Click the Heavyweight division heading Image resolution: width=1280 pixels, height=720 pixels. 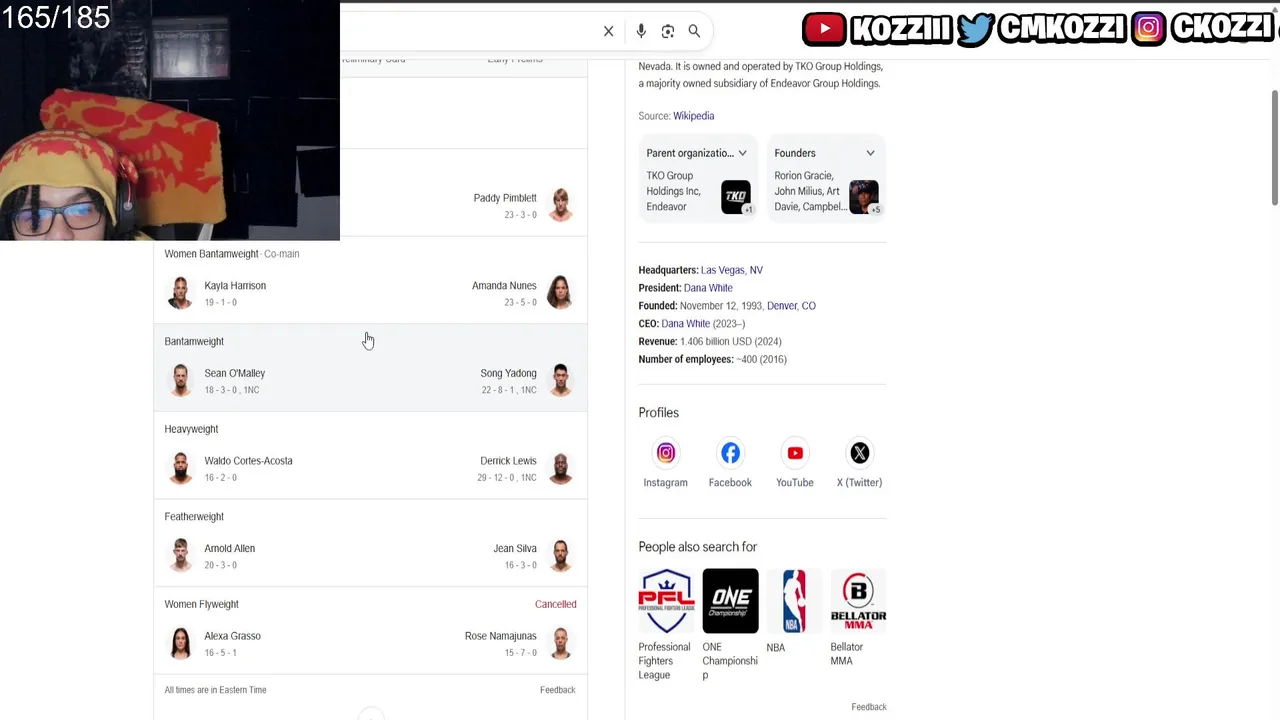(191, 429)
